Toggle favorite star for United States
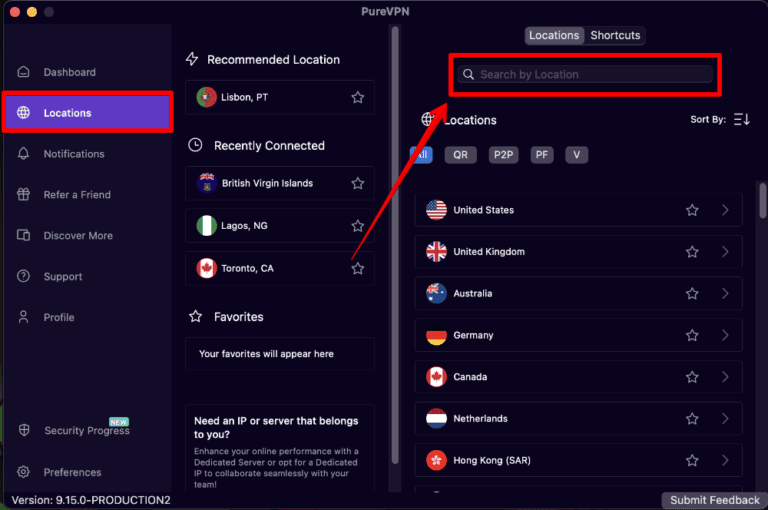Viewport: 768px width, 510px height. click(x=692, y=210)
